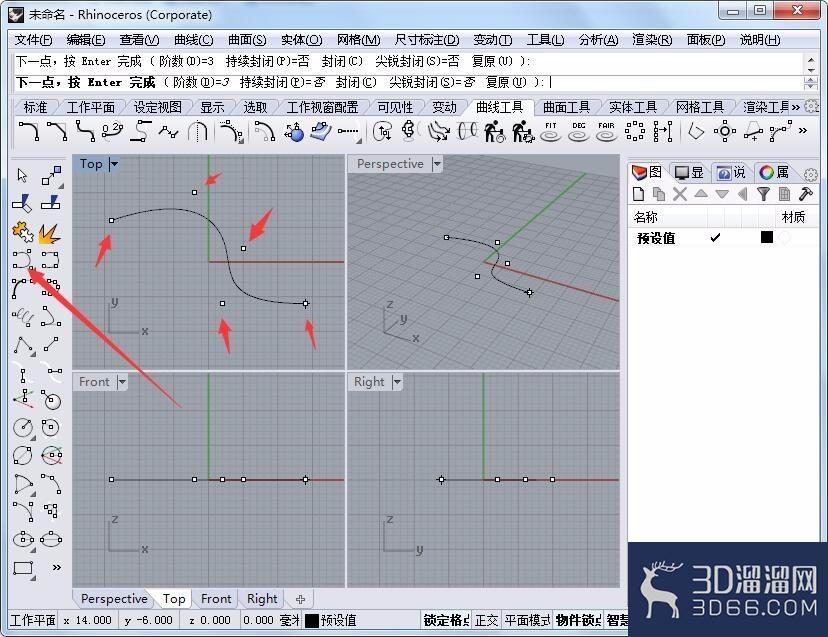Image resolution: width=828 pixels, height=637 pixels.
Task: Open the layer panel options gear
Action: pyautogui.click(x=811, y=174)
